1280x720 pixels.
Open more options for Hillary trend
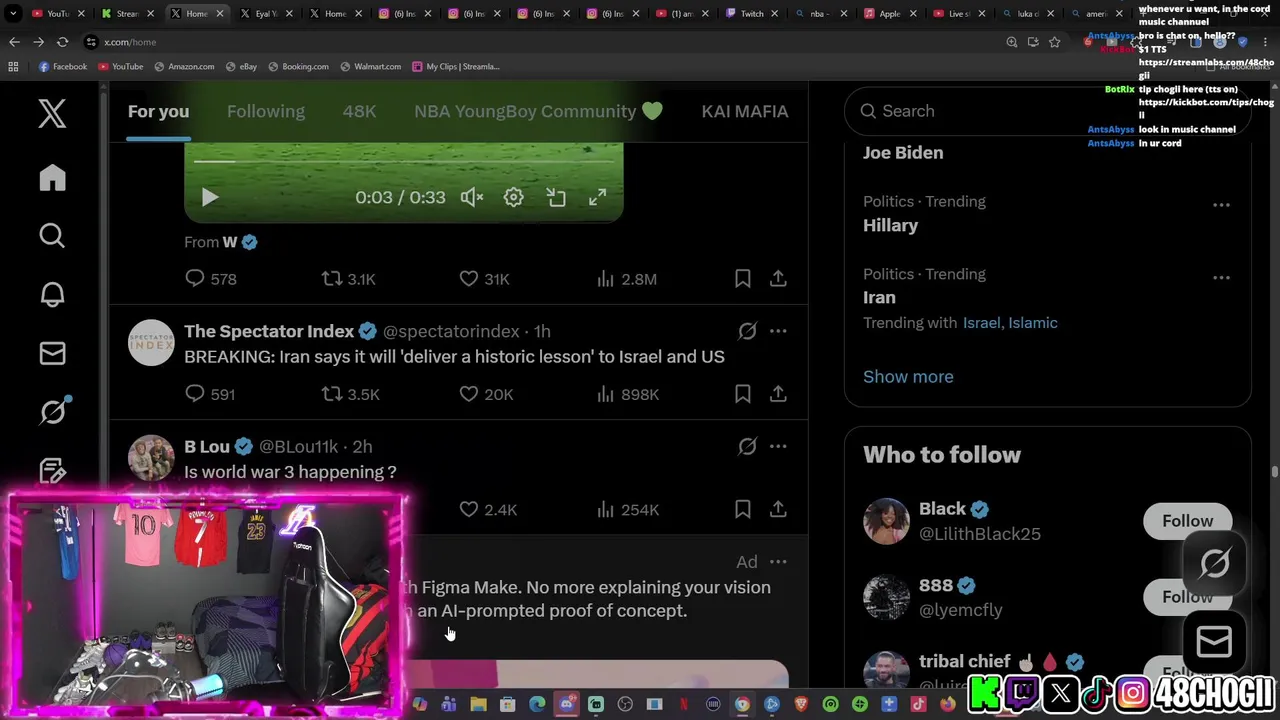click(x=1221, y=204)
